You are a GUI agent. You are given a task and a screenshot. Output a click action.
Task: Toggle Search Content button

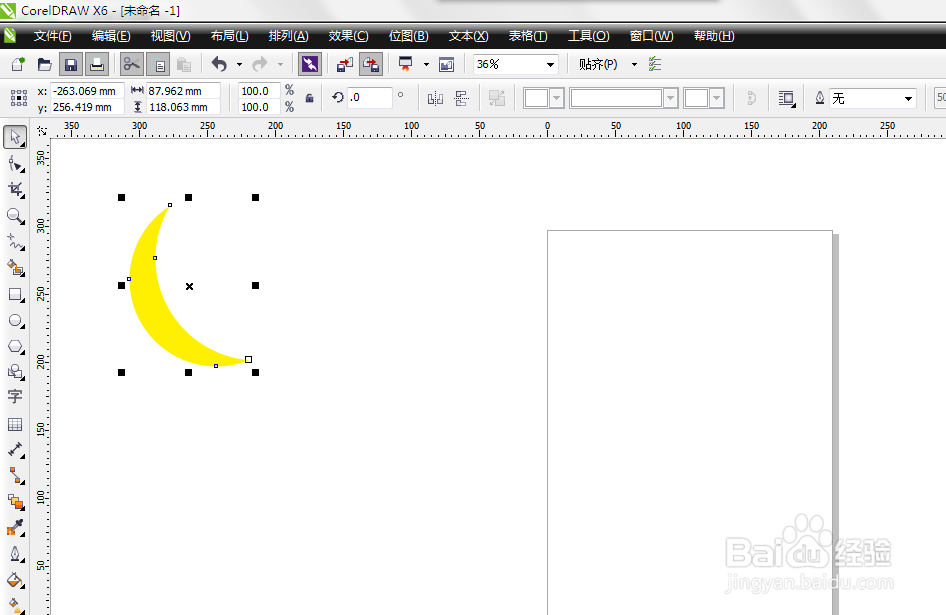(x=310, y=64)
